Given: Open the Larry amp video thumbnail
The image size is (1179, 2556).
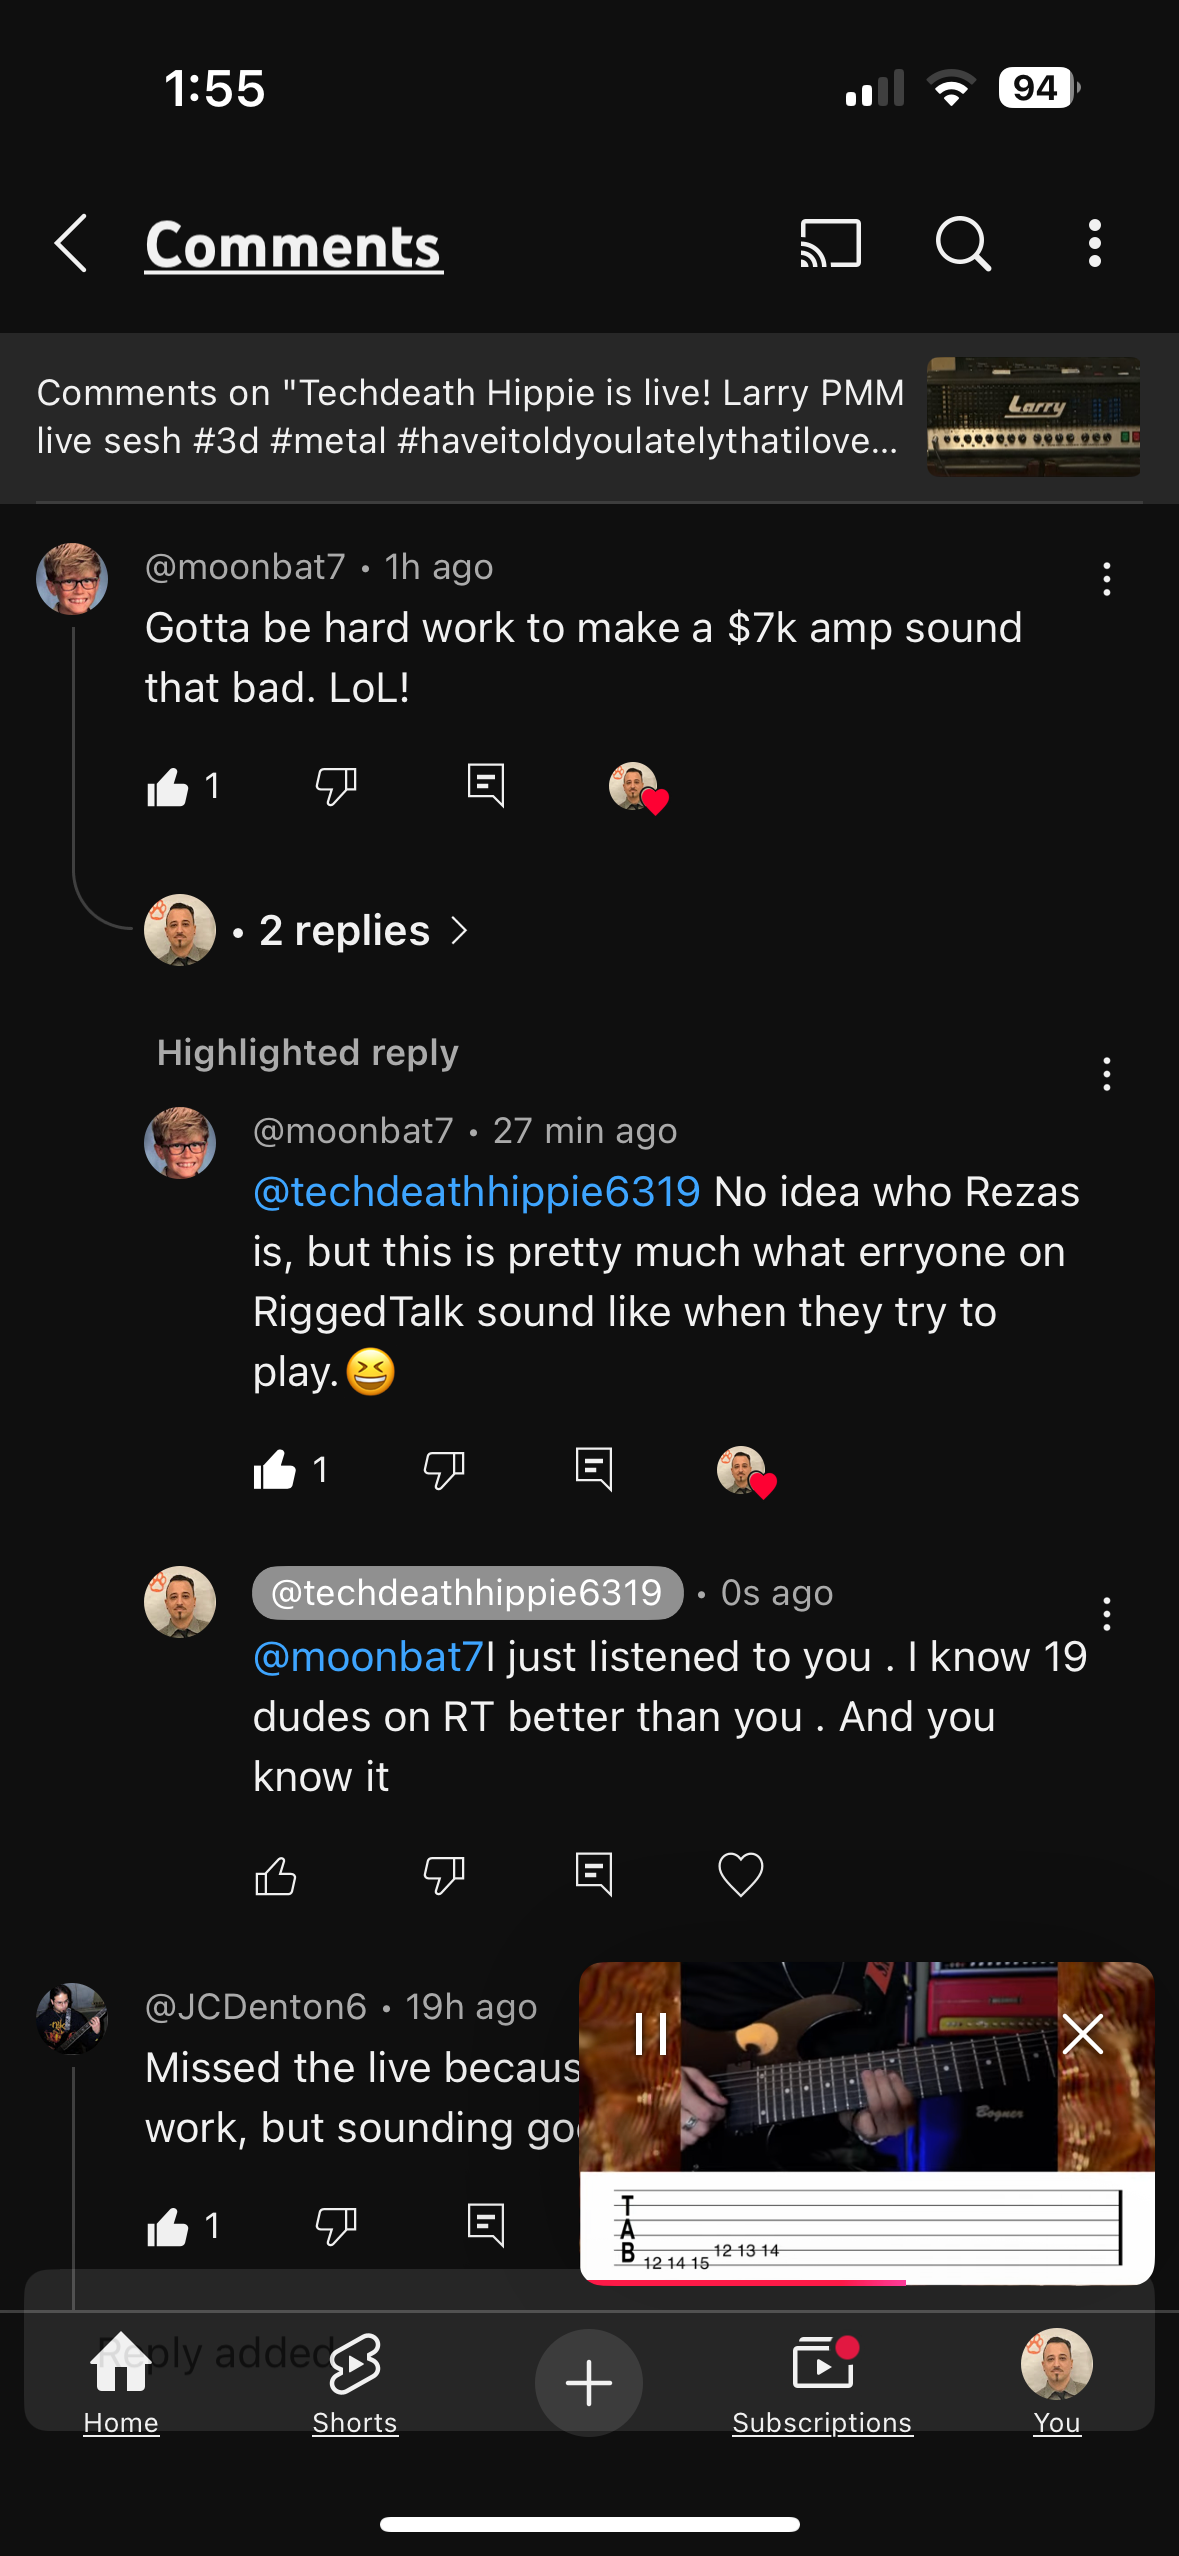Looking at the screenshot, I should pyautogui.click(x=1033, y=416).
